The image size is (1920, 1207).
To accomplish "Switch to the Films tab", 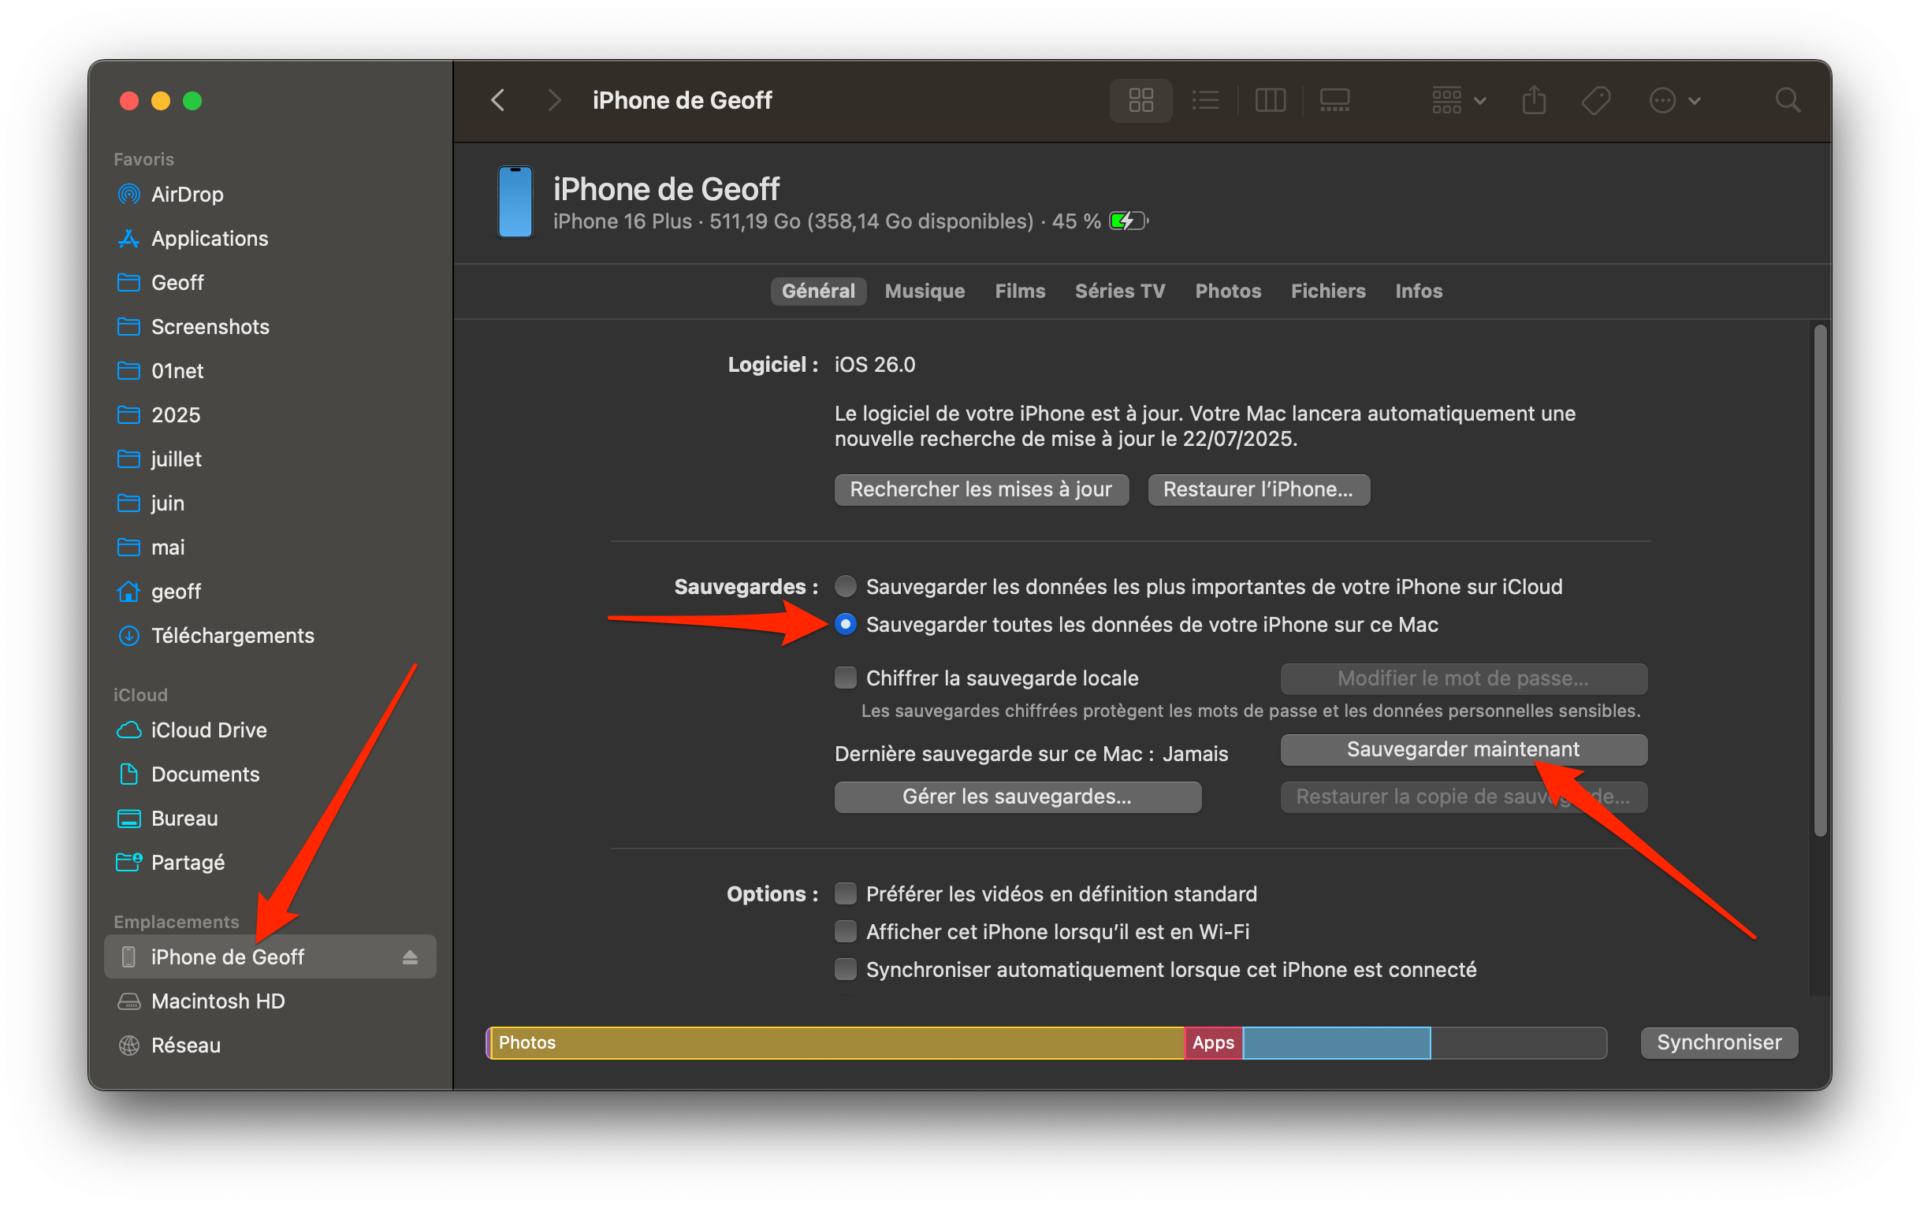I will coord(1020,291).
